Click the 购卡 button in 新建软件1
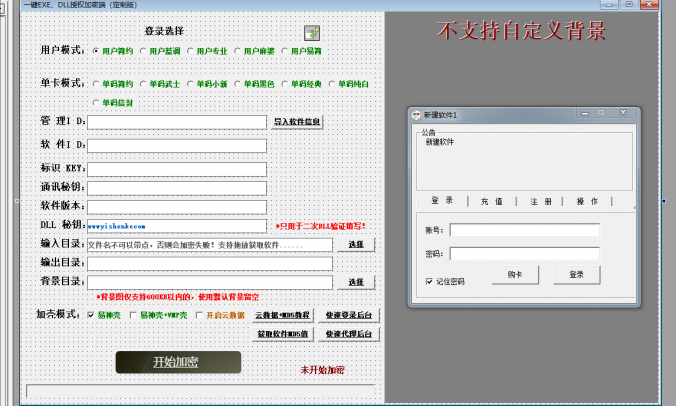Screen dimensions: 676x406 coord(515,275)
